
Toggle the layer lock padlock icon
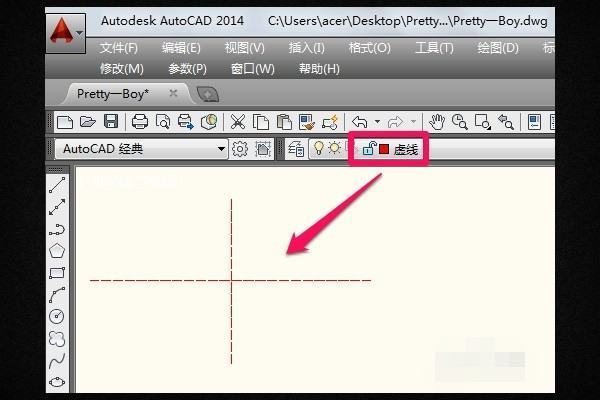368,149
